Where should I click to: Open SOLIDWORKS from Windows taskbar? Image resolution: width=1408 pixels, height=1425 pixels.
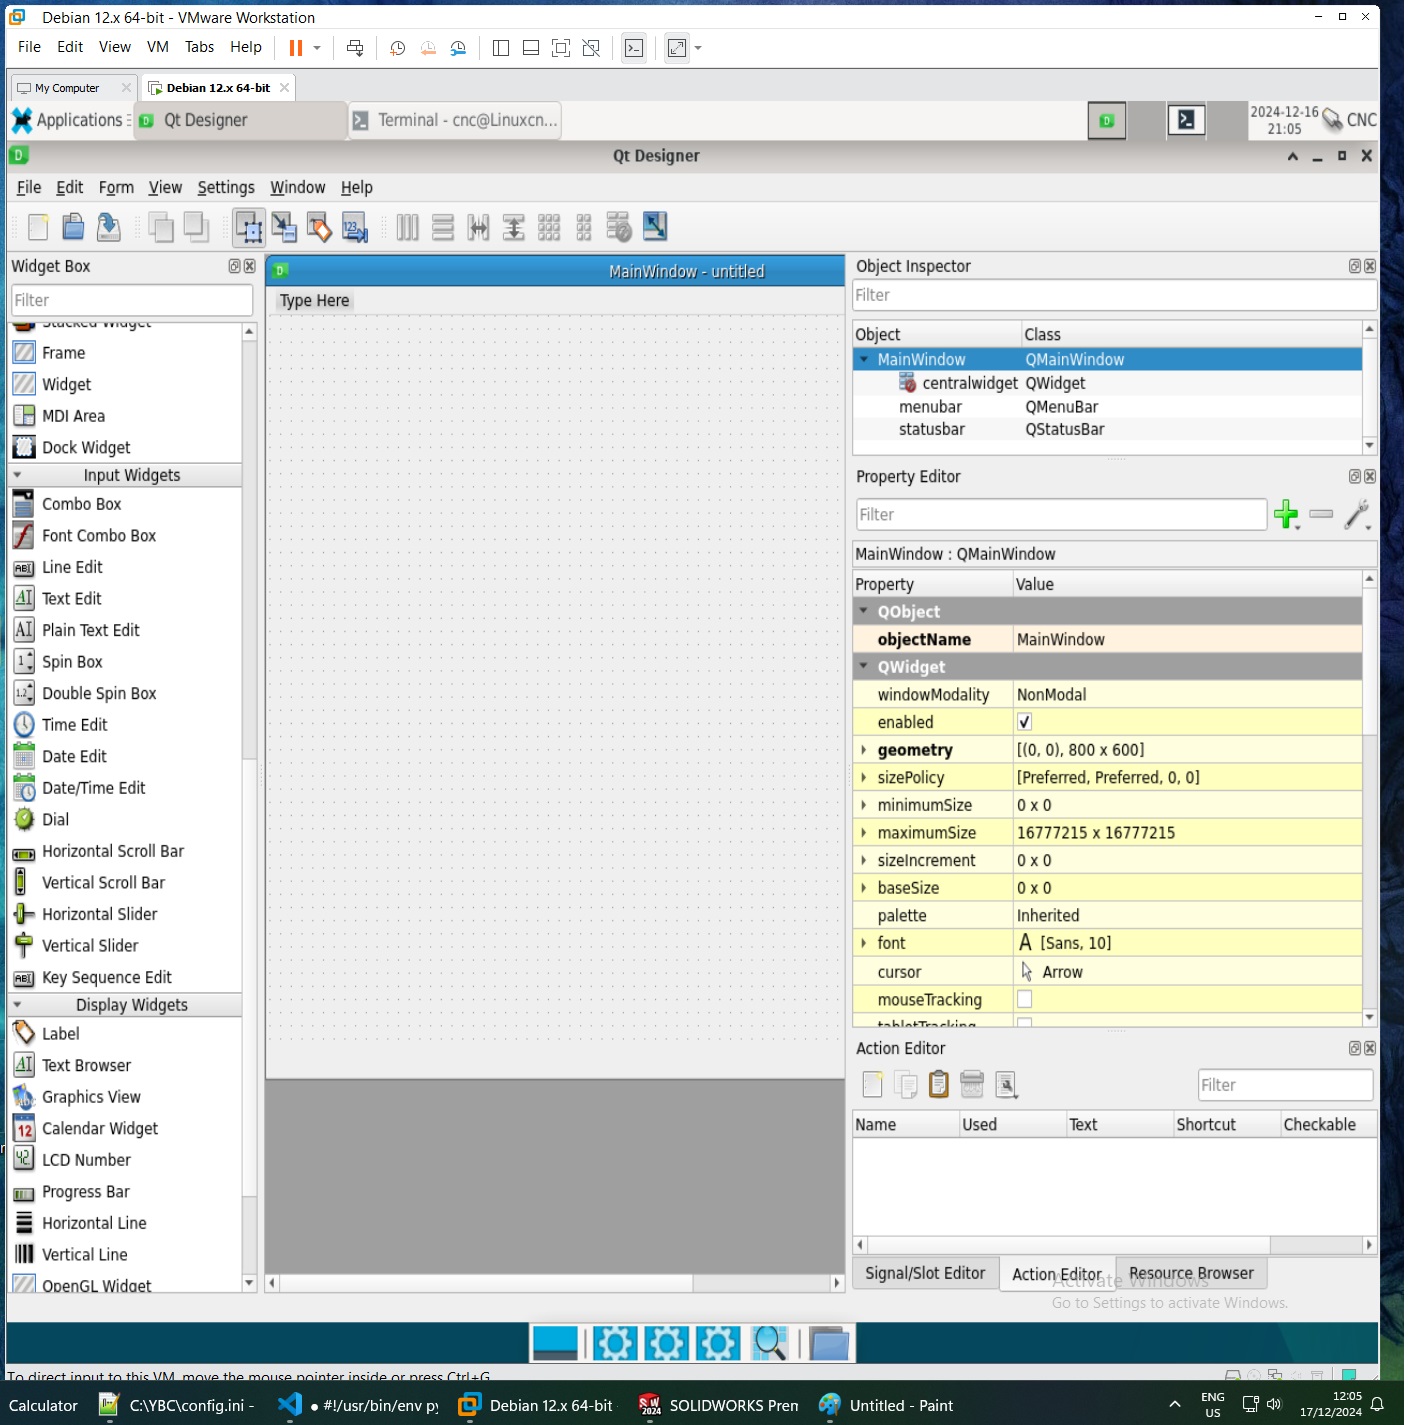click(x=720, y=1405)
